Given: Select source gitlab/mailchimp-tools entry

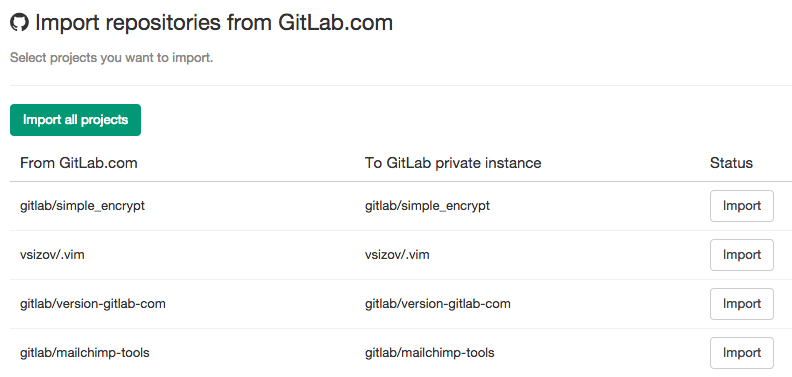Looking at the screenshot, I should tap(85, 353).
